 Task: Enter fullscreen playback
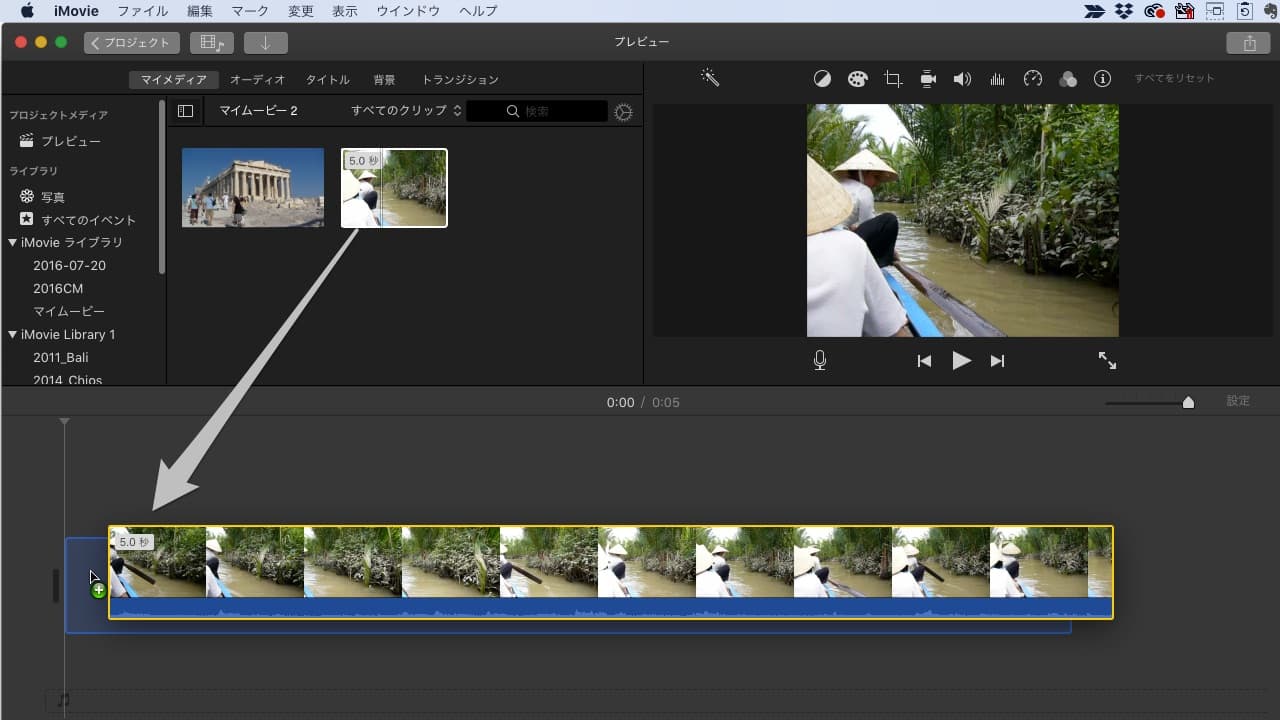tap(1107, 361)
